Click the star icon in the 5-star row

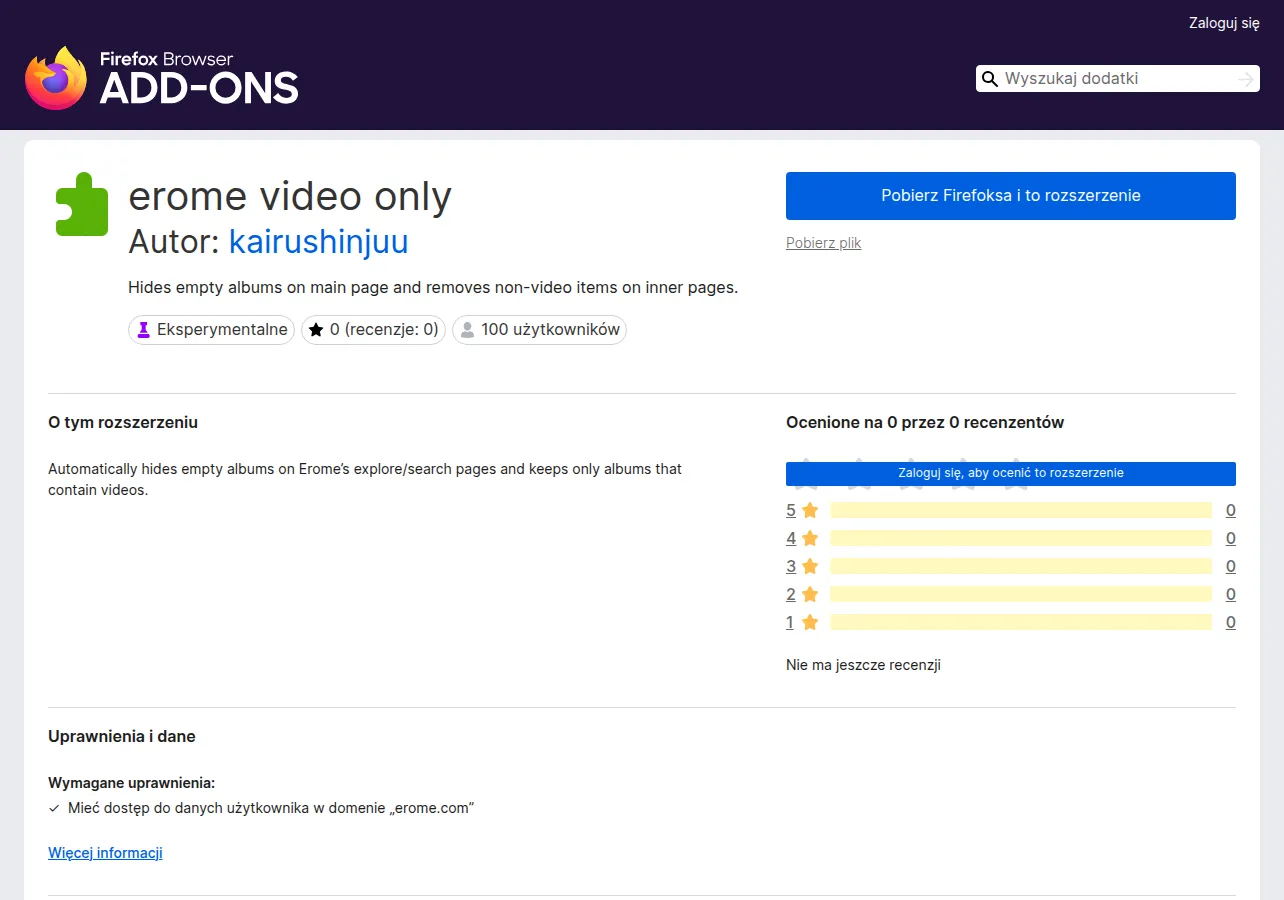point(810,510)
